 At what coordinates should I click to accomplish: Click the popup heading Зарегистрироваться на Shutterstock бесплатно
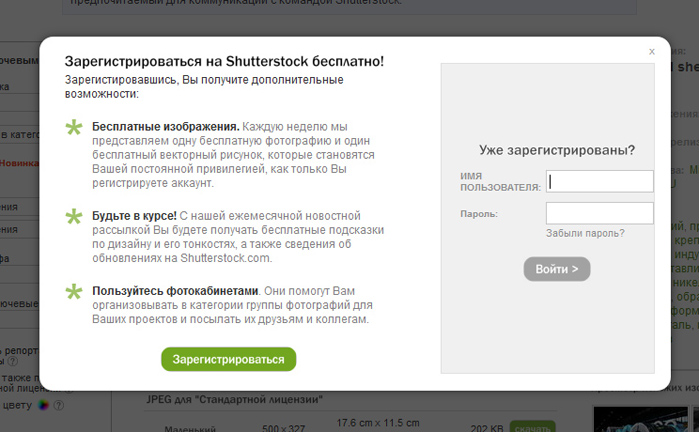(x=224, y=61)
